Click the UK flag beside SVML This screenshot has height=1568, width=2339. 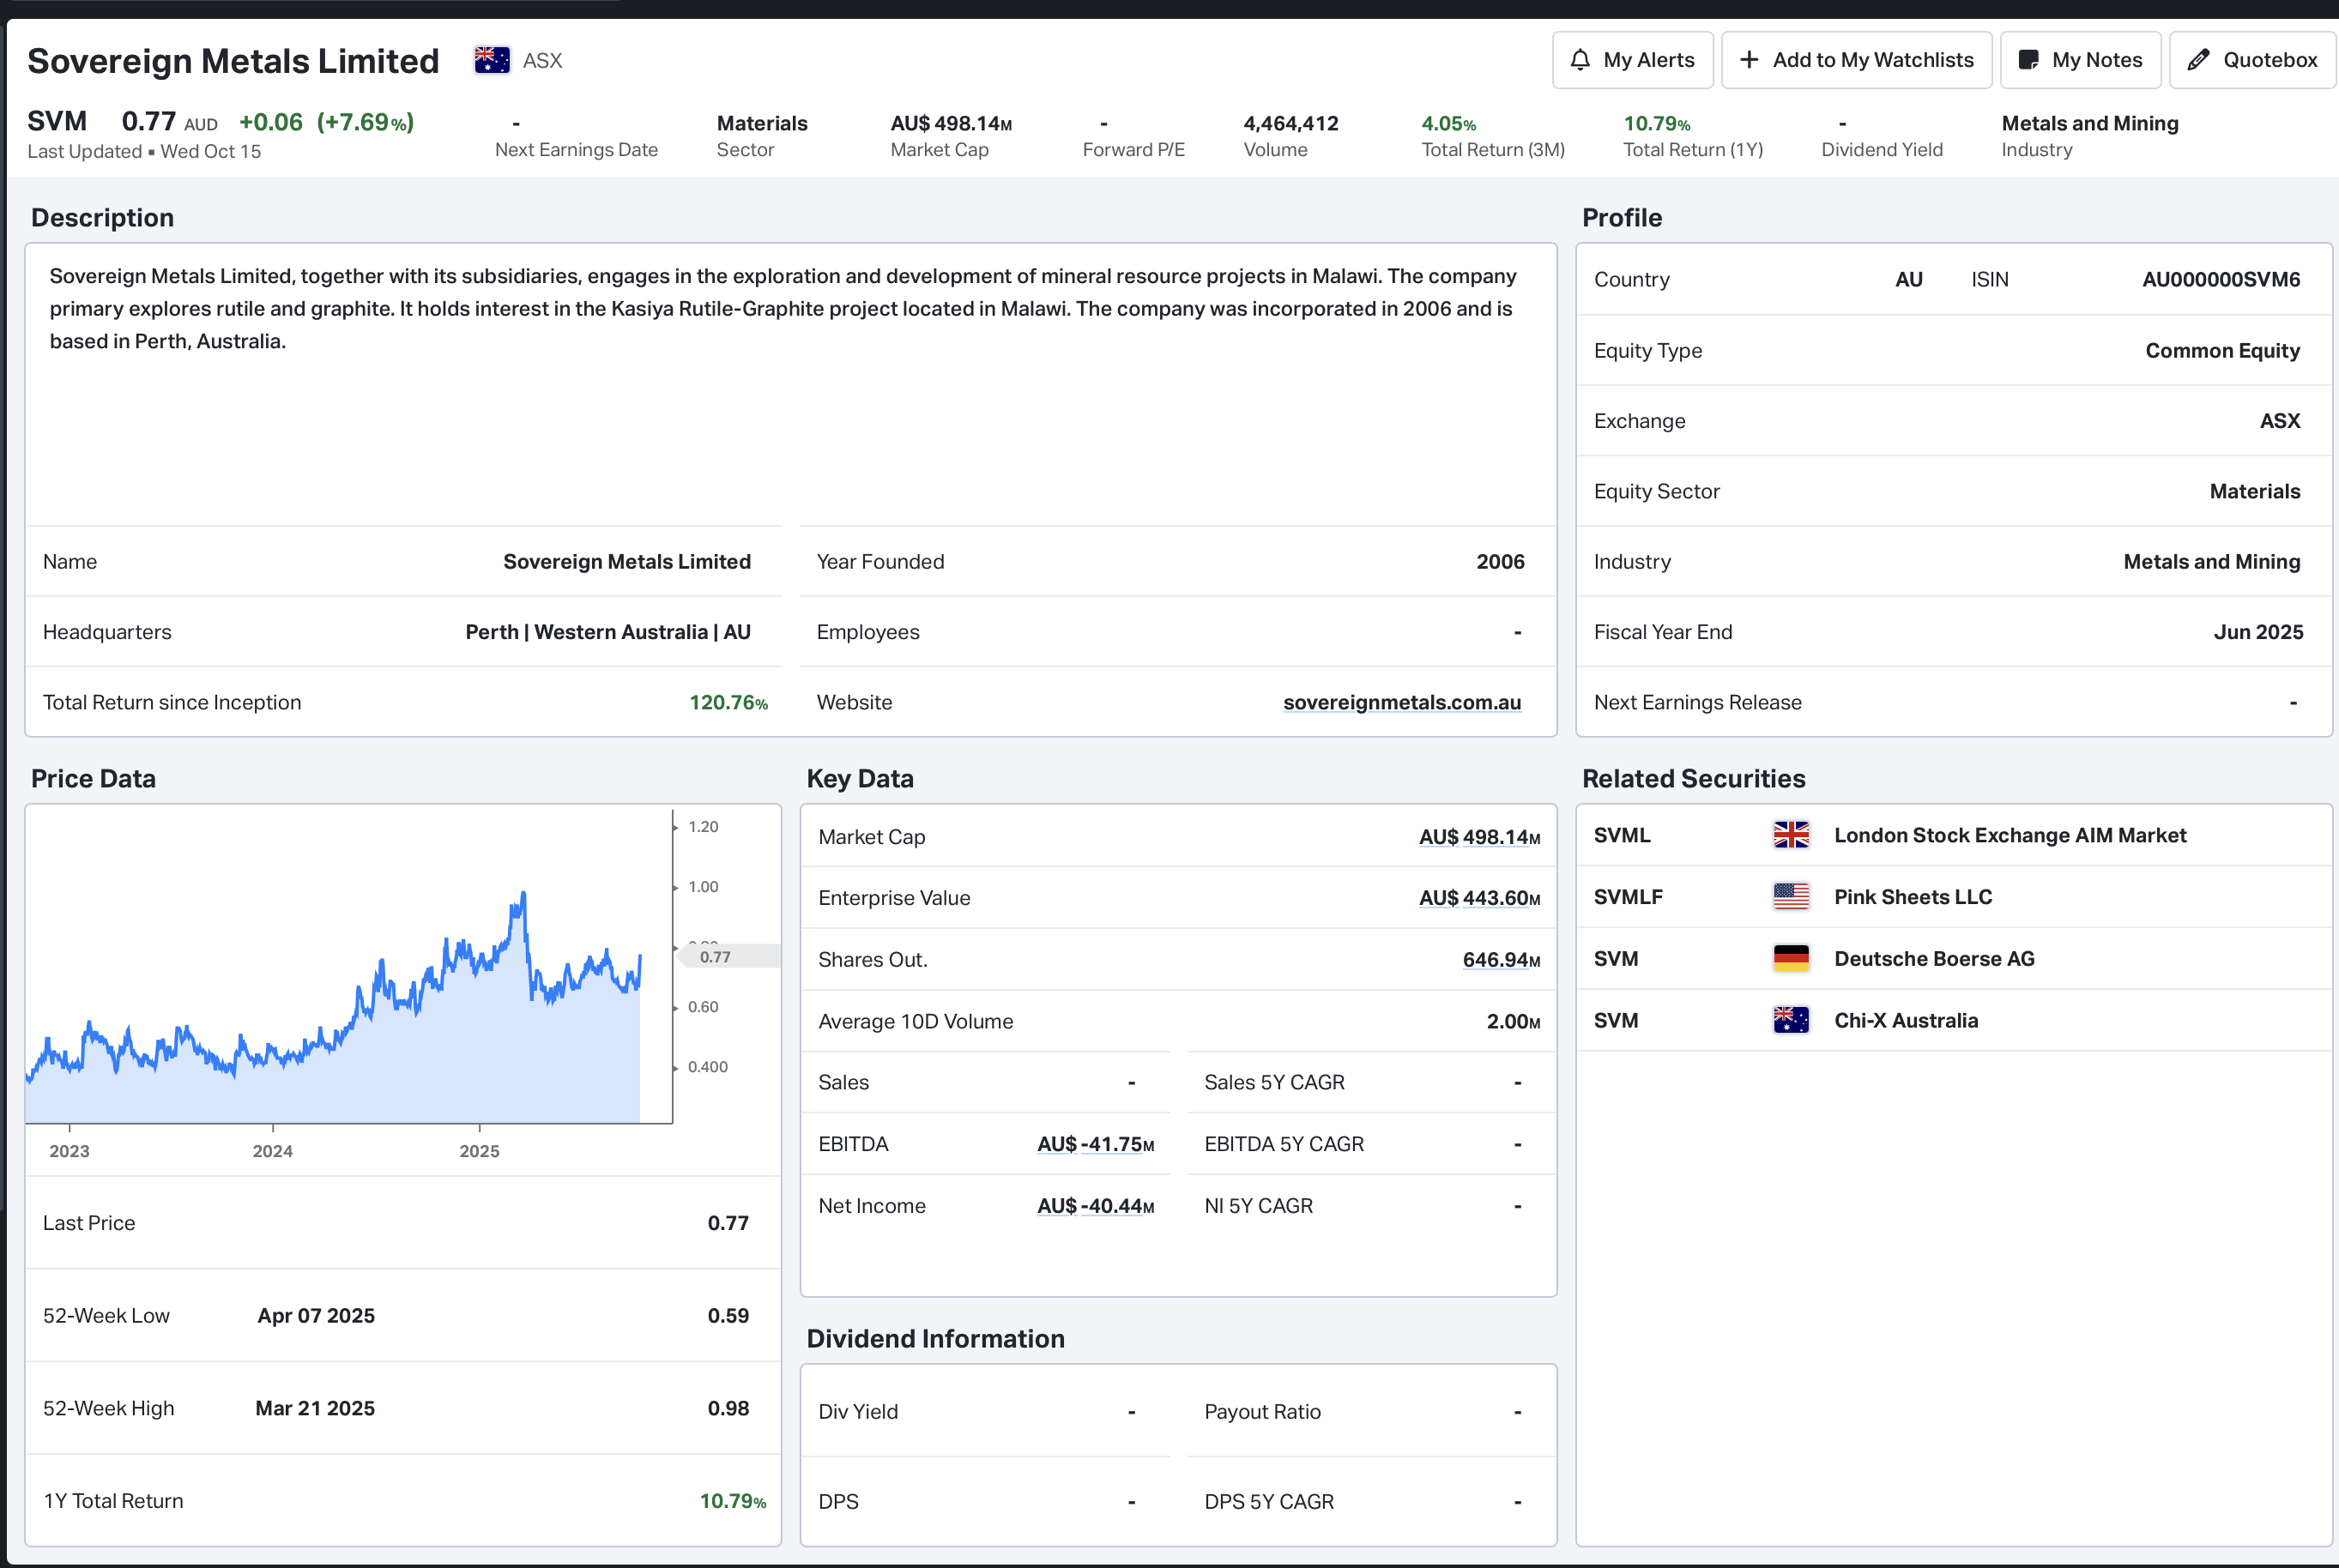click(1790, 835)
